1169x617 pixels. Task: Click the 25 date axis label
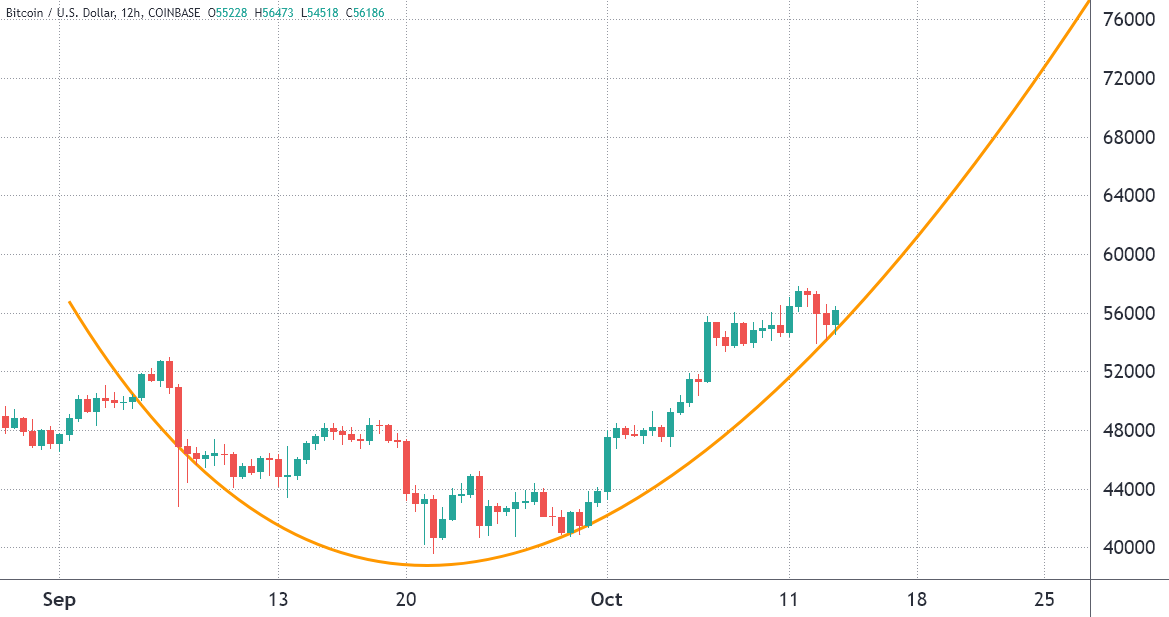(x=1044, y=600)
